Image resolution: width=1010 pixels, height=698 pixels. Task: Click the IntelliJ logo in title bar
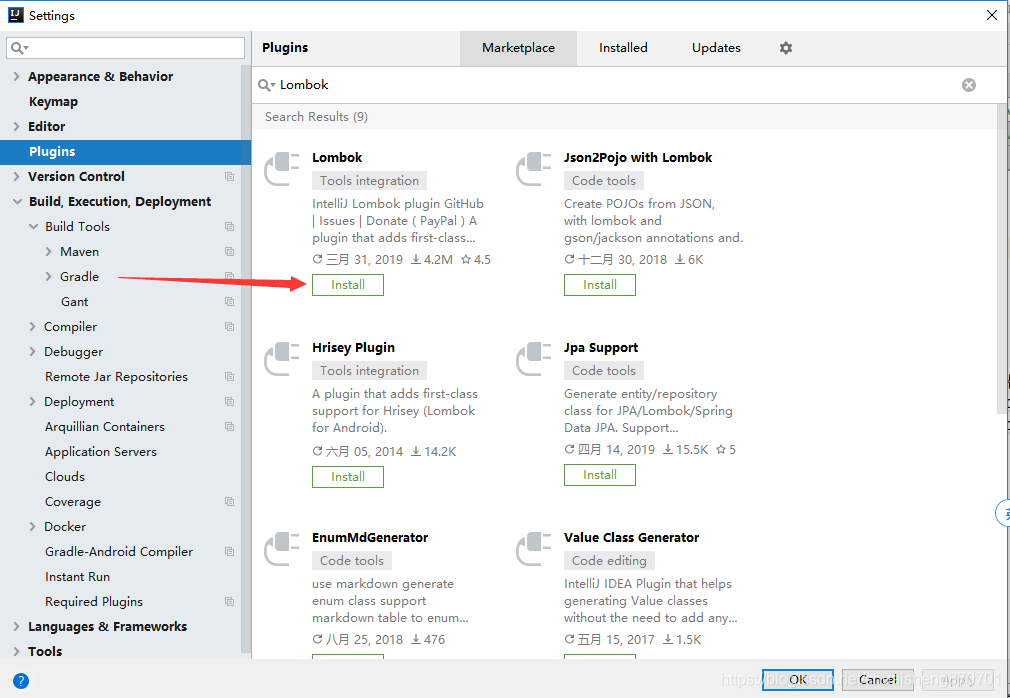coord(15,15)
